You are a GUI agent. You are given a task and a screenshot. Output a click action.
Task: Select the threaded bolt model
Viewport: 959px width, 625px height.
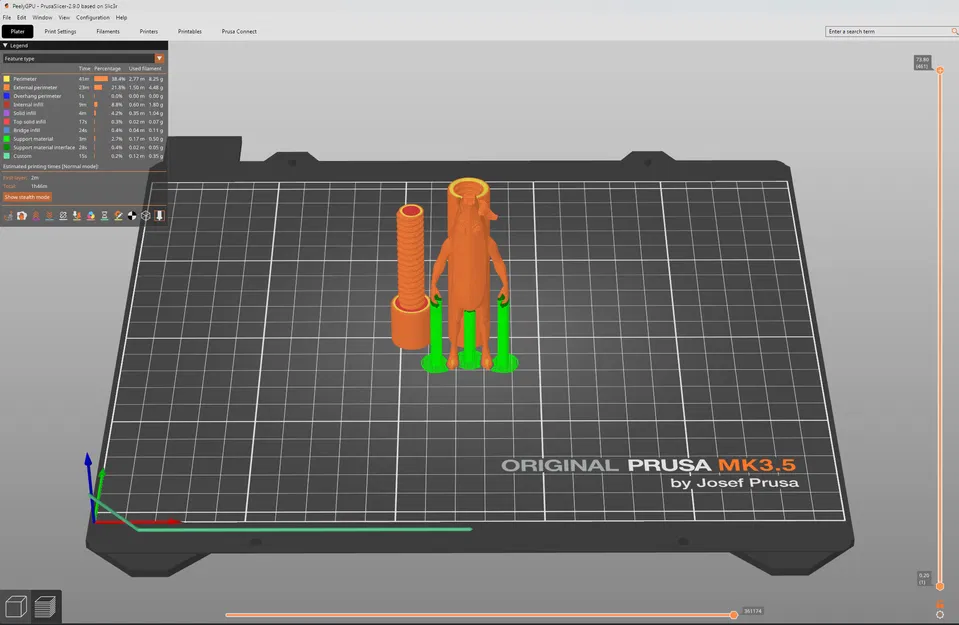(x=410, y=278)
